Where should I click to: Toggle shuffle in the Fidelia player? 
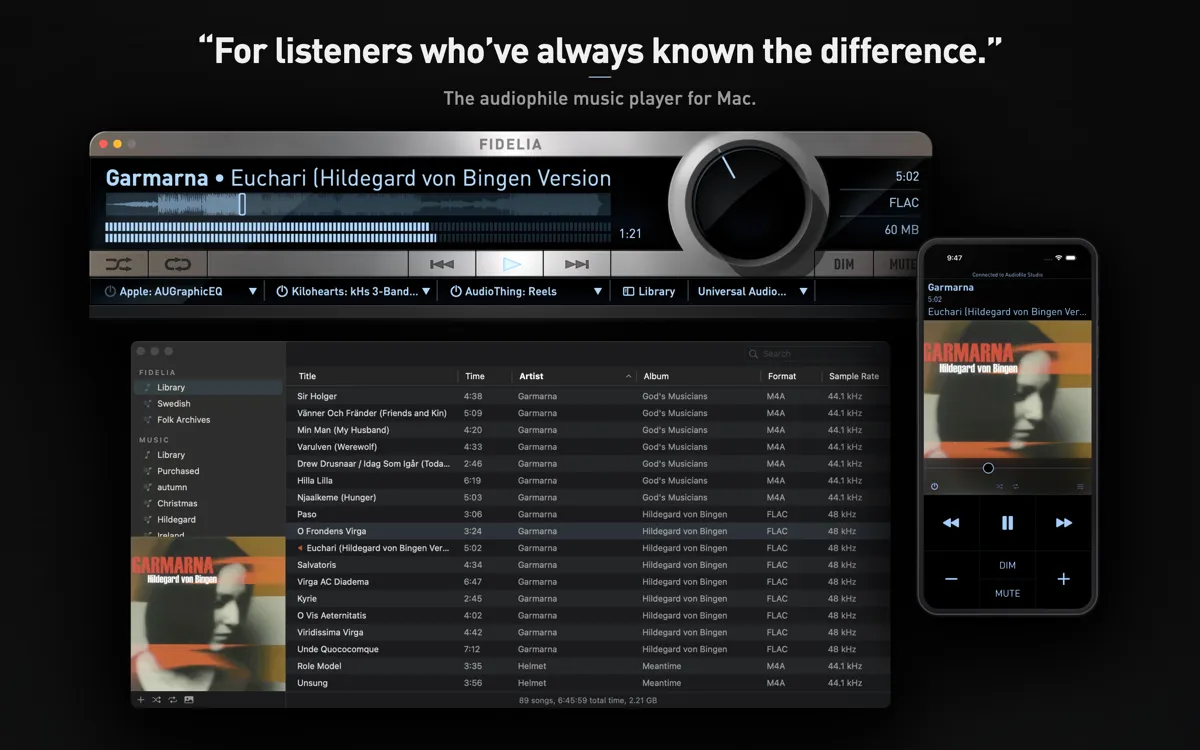(118, 264)
